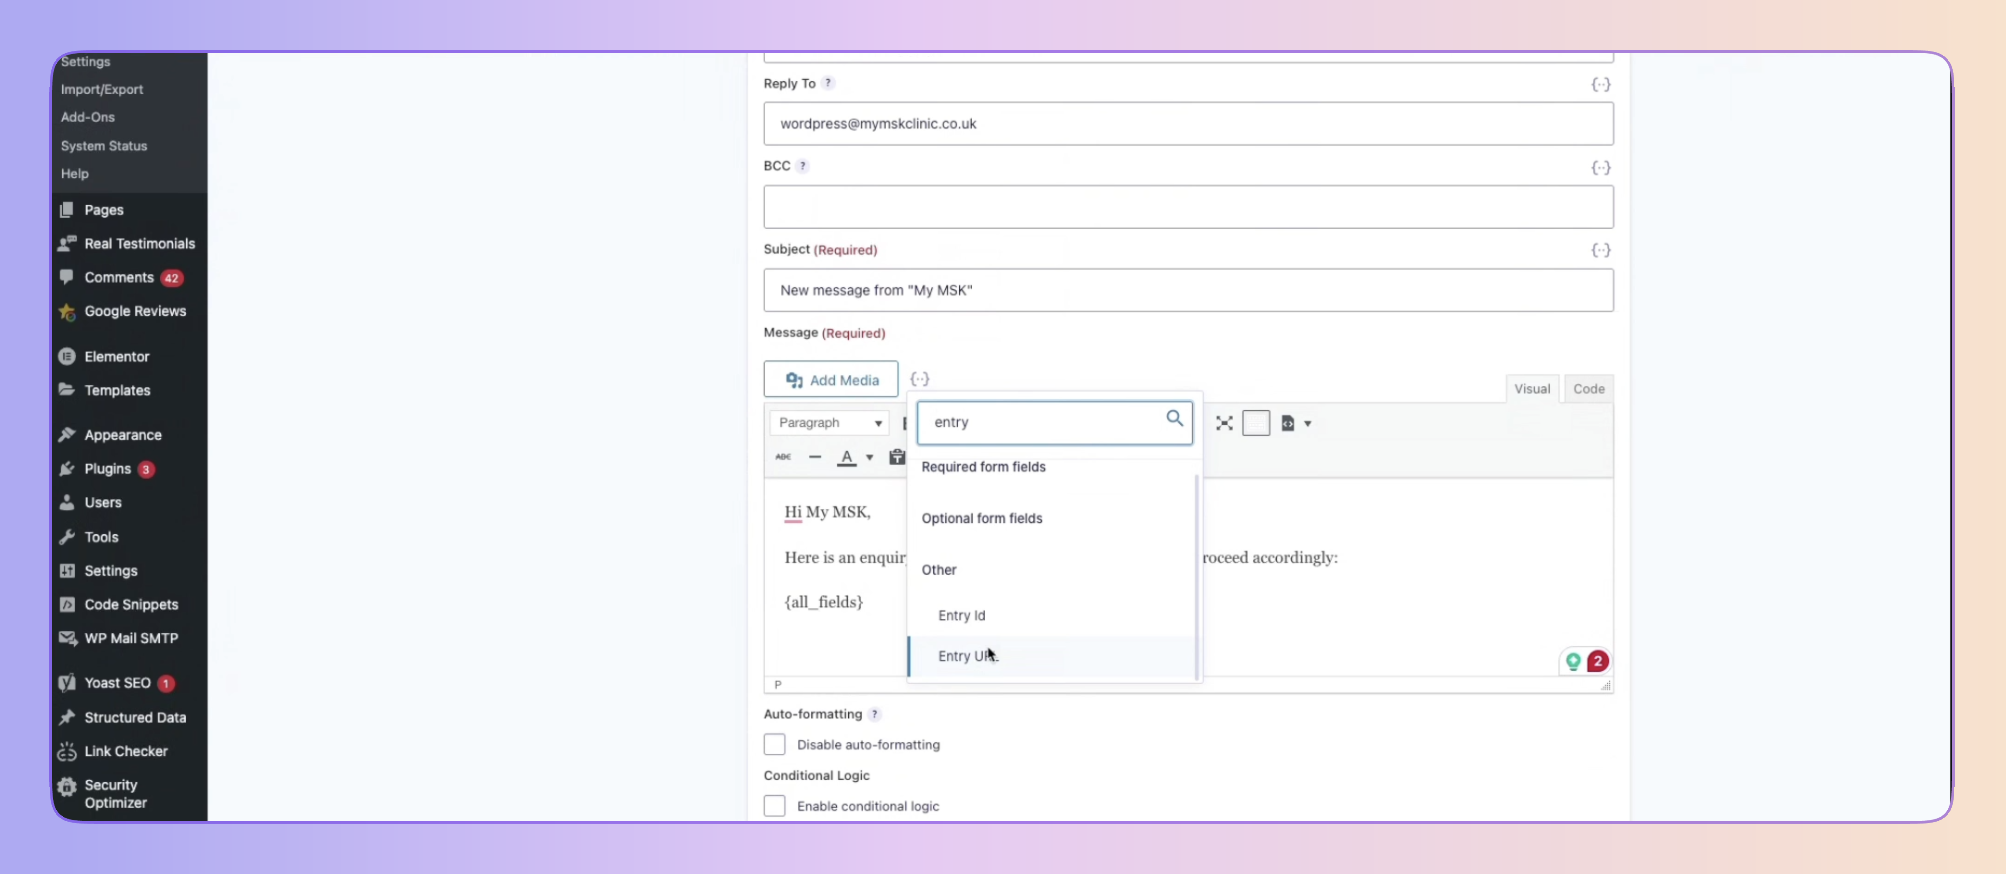Open merge tags for BCC field

click(1600, 168)
